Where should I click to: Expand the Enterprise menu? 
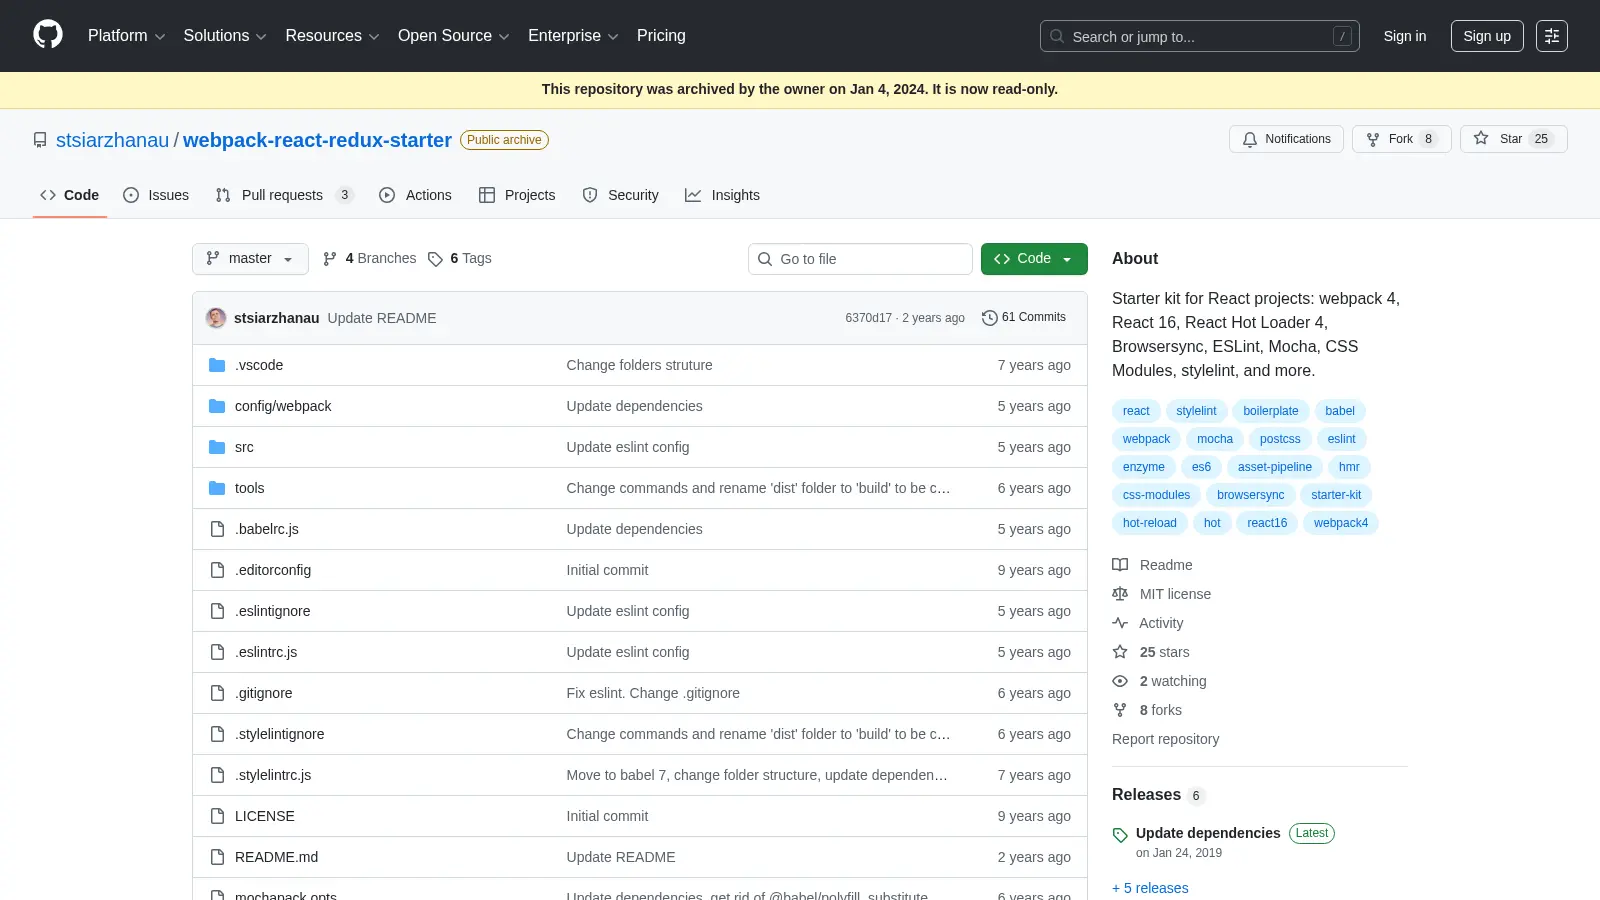(x=573, y=36)
